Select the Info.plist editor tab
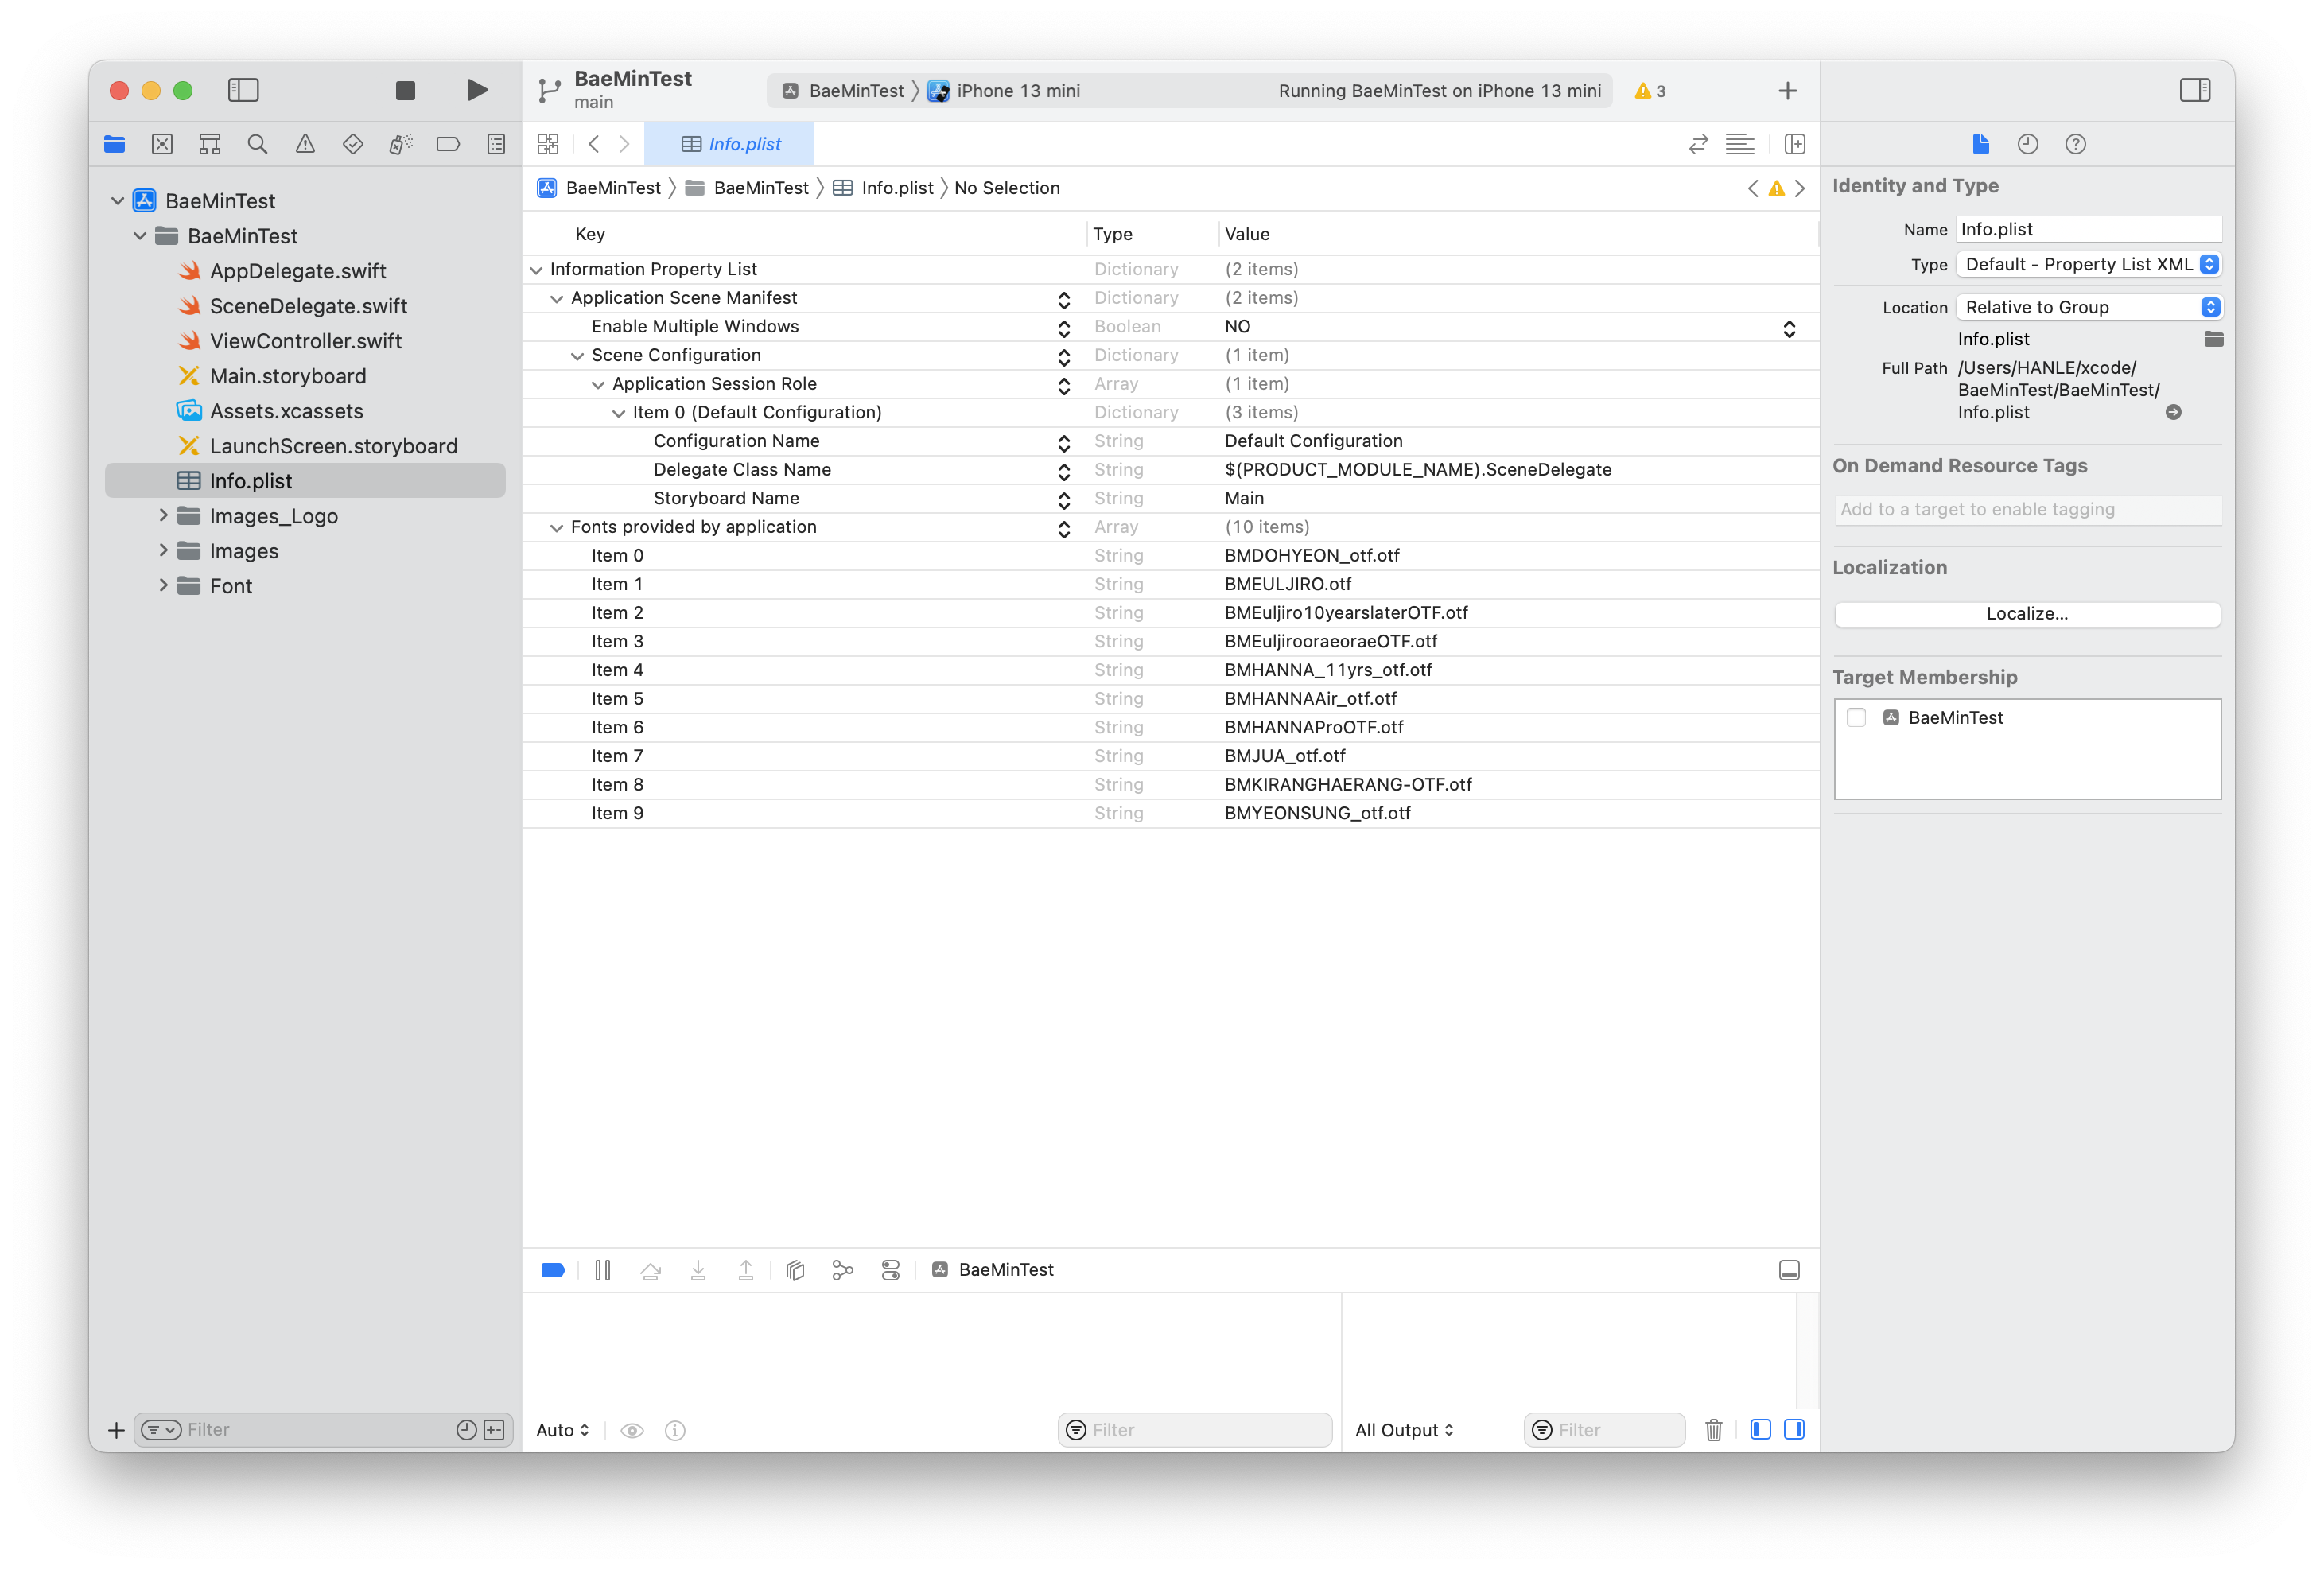Screen dimensions: 2324x1570 point(730,144)
